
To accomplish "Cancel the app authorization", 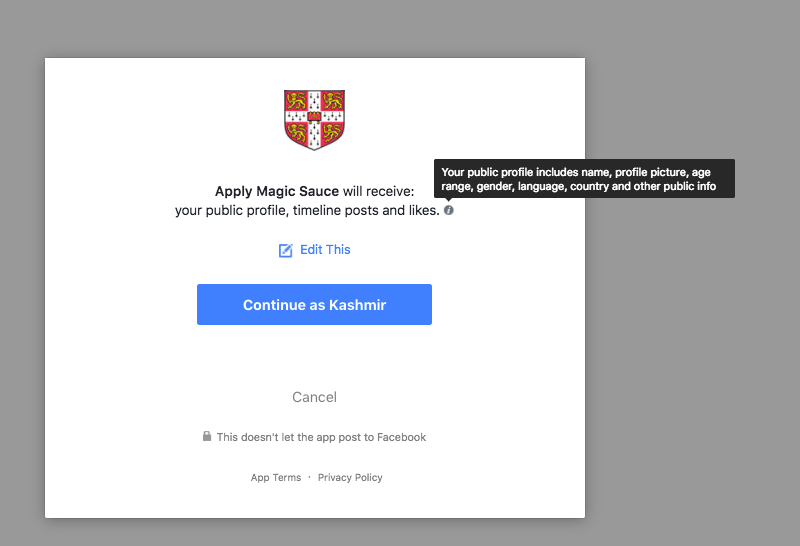I will click(x=314, y=397).
